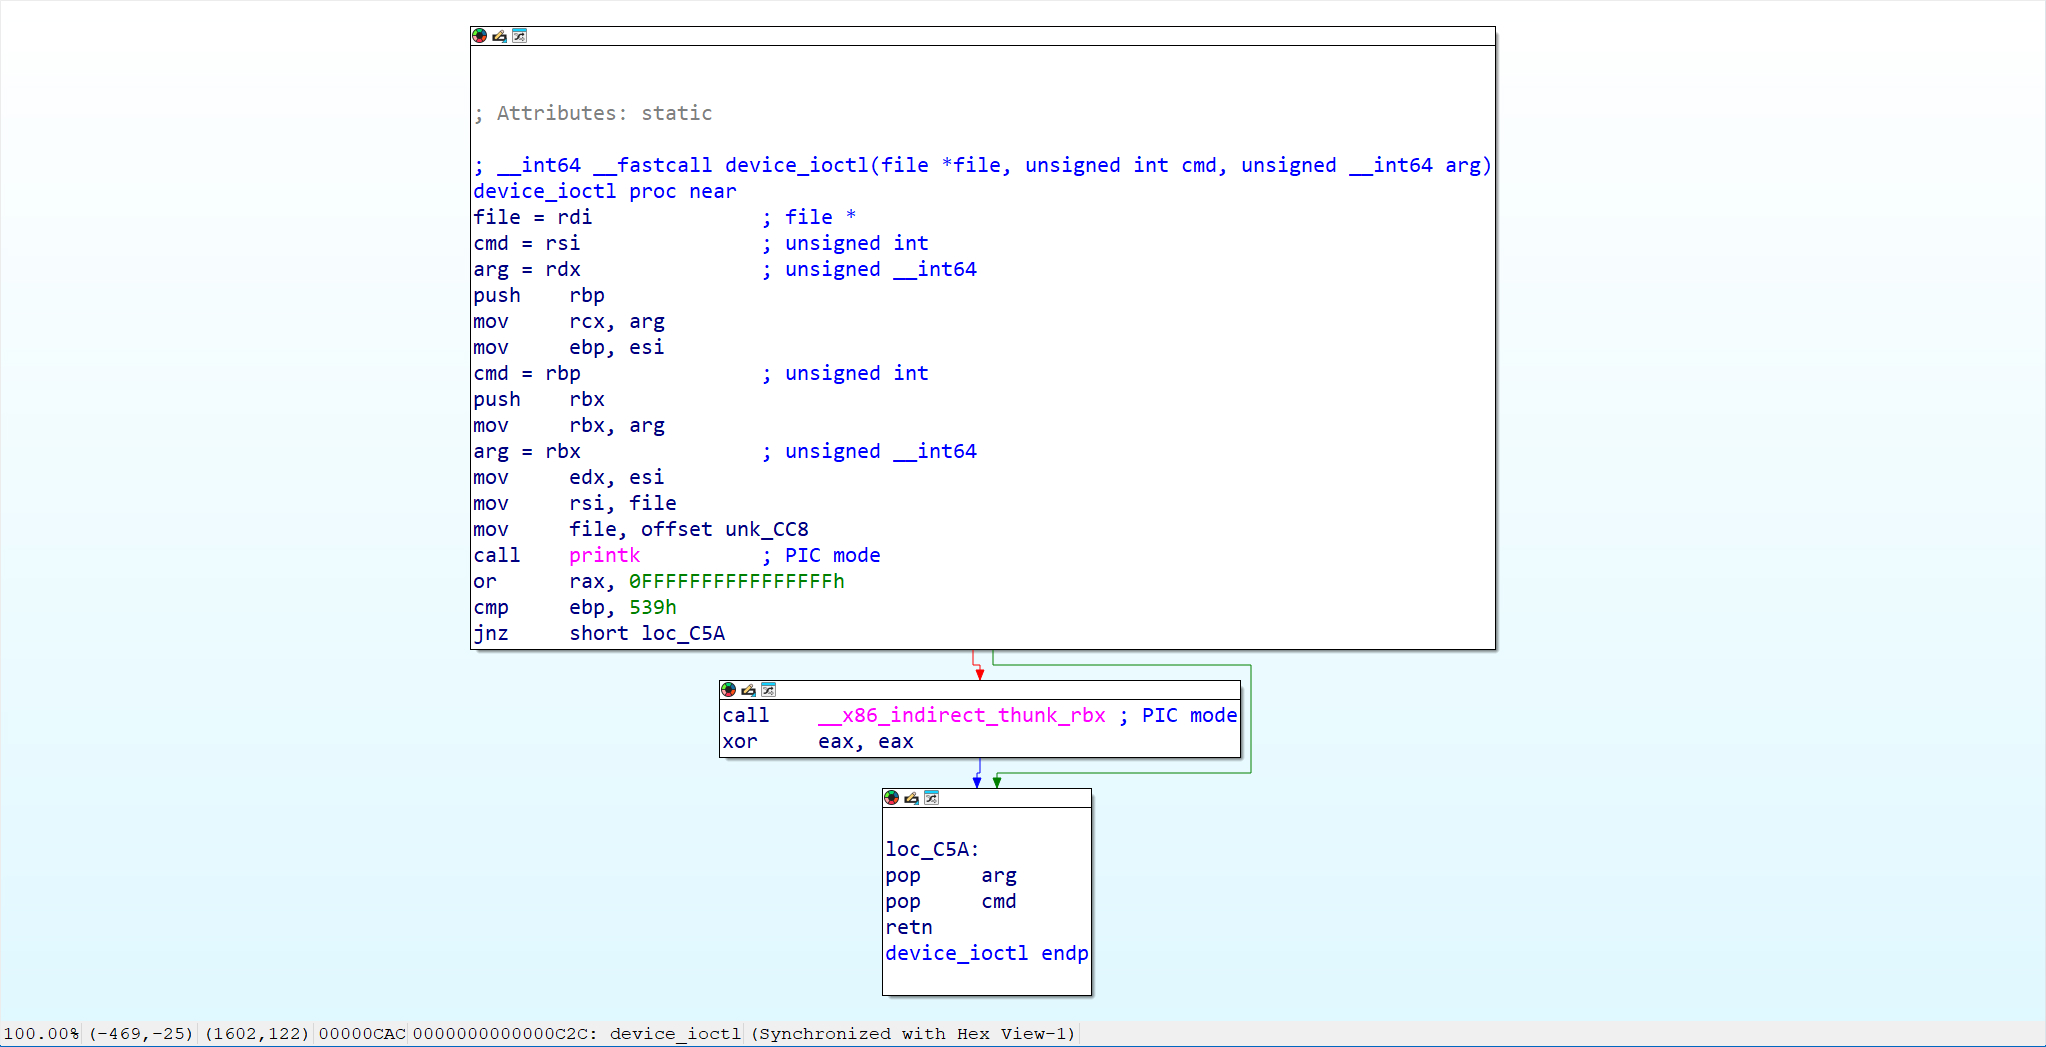Click the group nodes icon on the thunk call block
Screen dimensions: 2046x1047
pyautogui.click(x=768, y=690)
